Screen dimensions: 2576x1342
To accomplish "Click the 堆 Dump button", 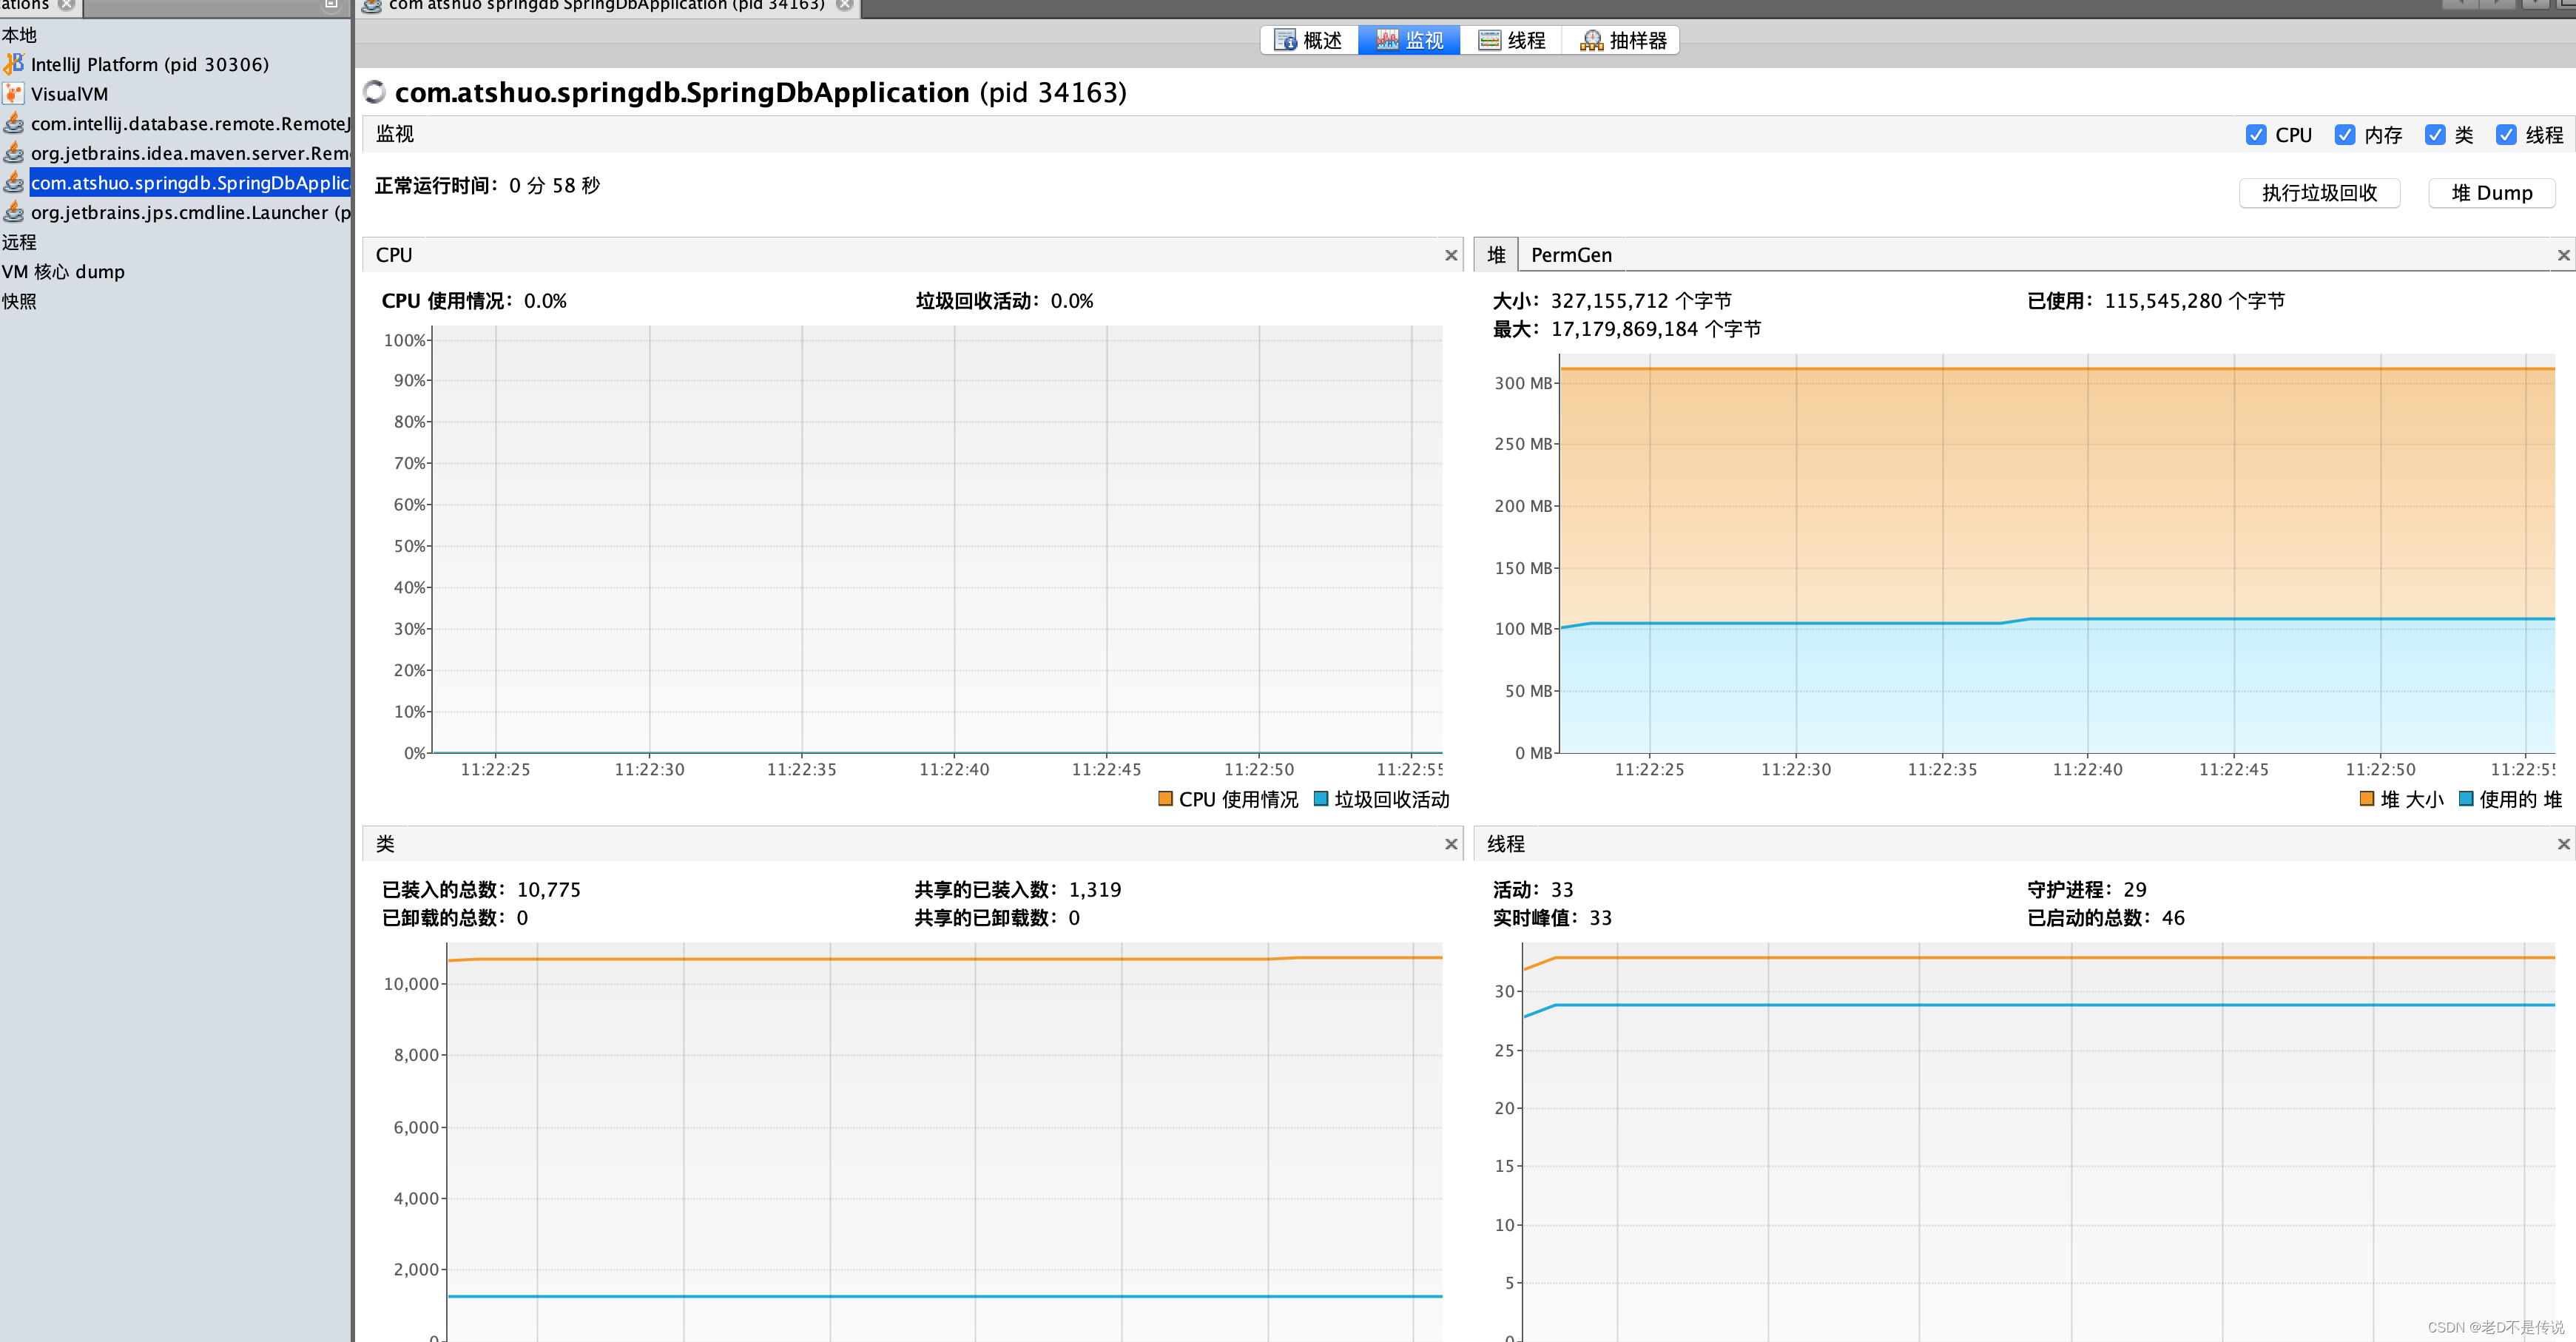I will 2492,193.
